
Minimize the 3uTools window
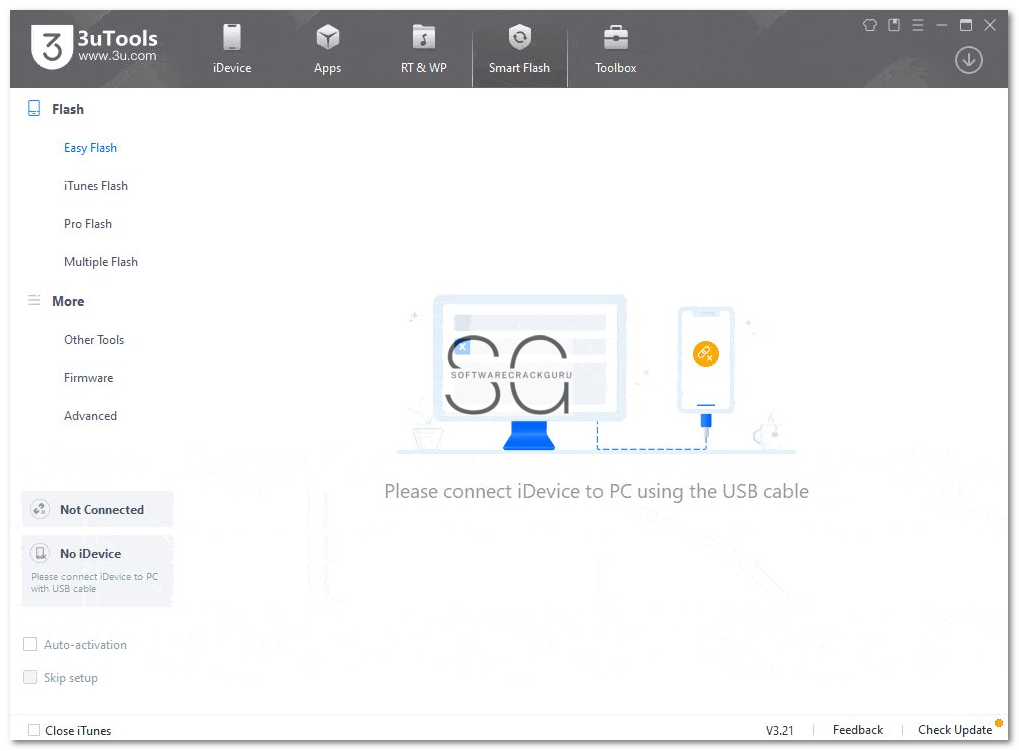[x=942, y=25]
